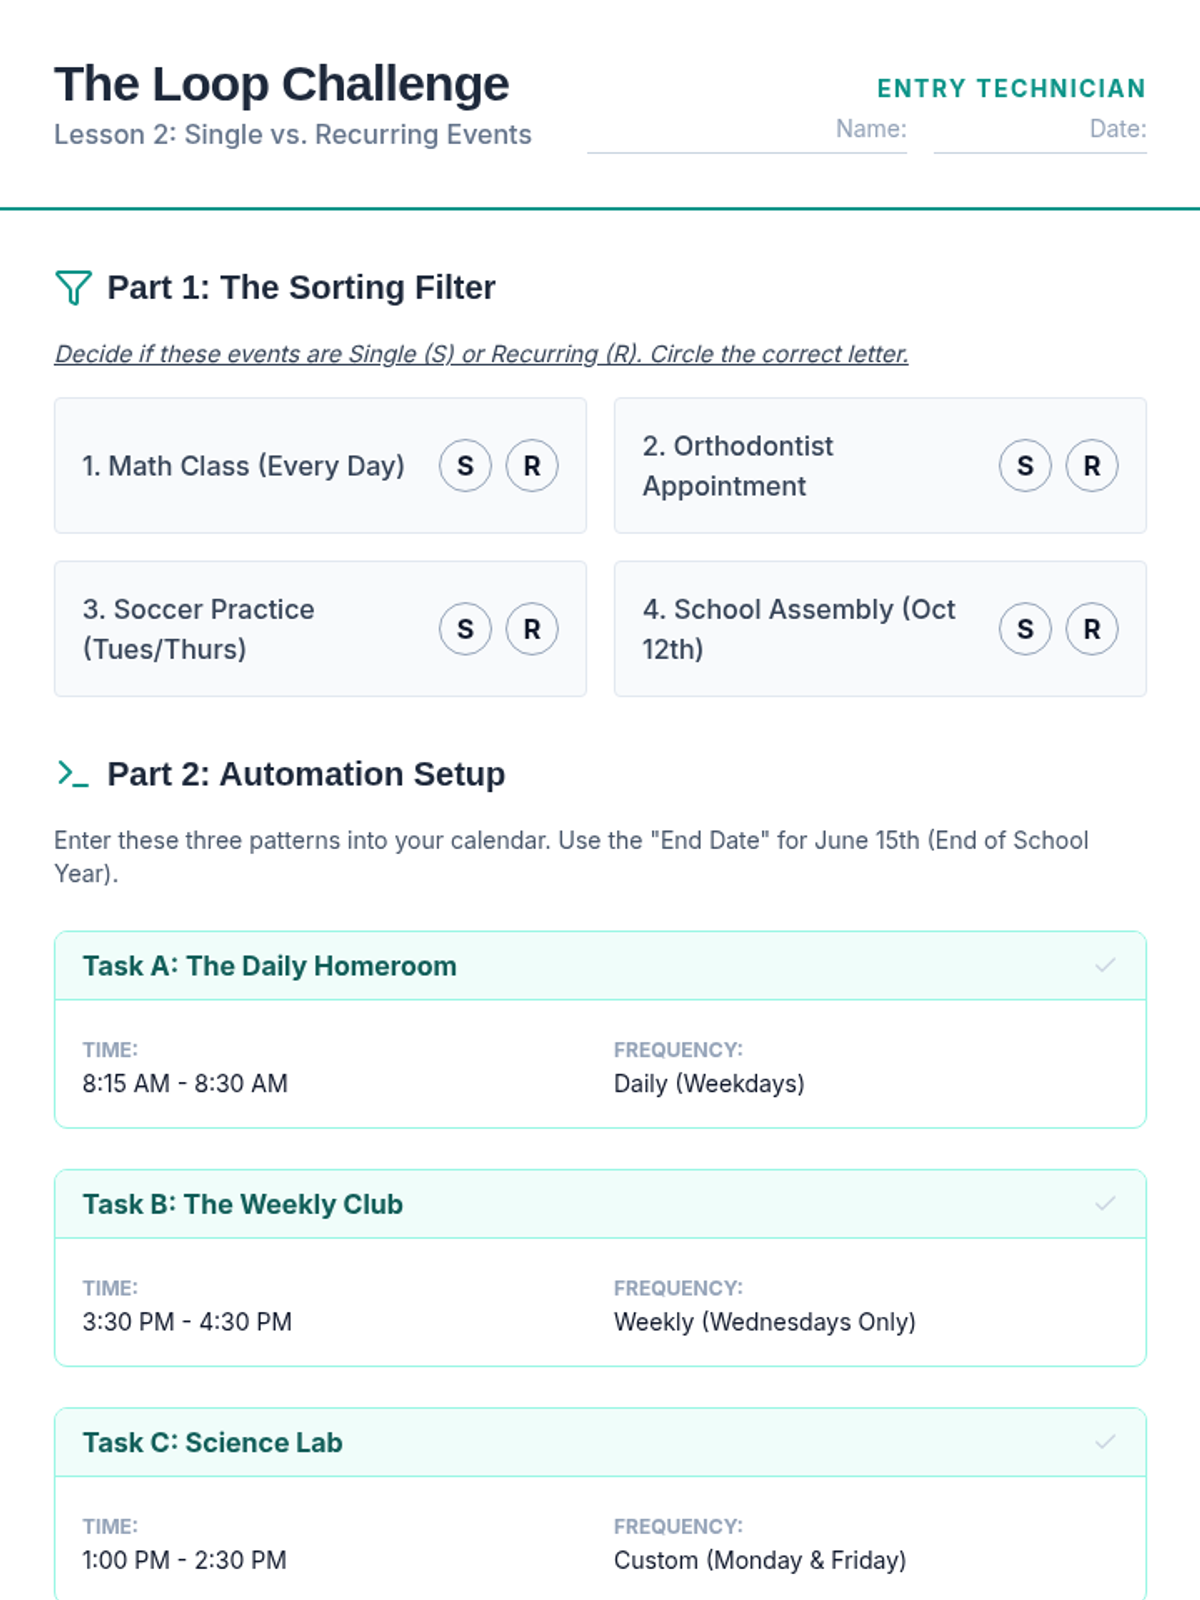Circle R for Soccer Practice (Tues/Thurs)
Screen dimensions: 1200x1600
[532, 629]
